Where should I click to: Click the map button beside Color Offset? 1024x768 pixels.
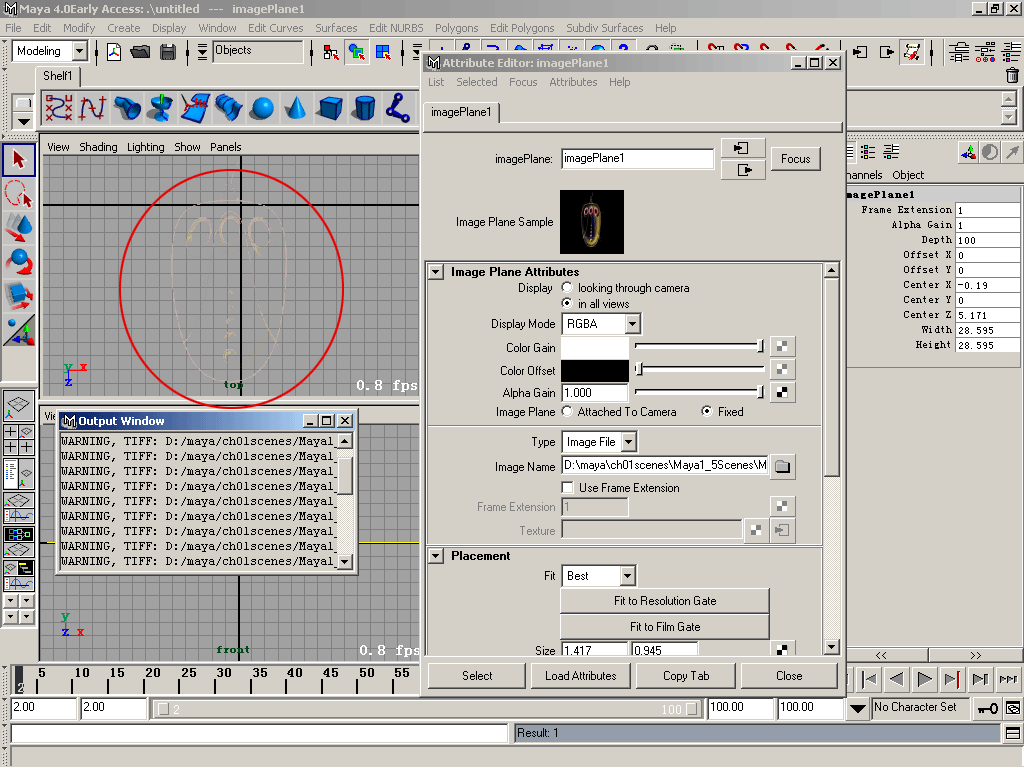(782, 370)
